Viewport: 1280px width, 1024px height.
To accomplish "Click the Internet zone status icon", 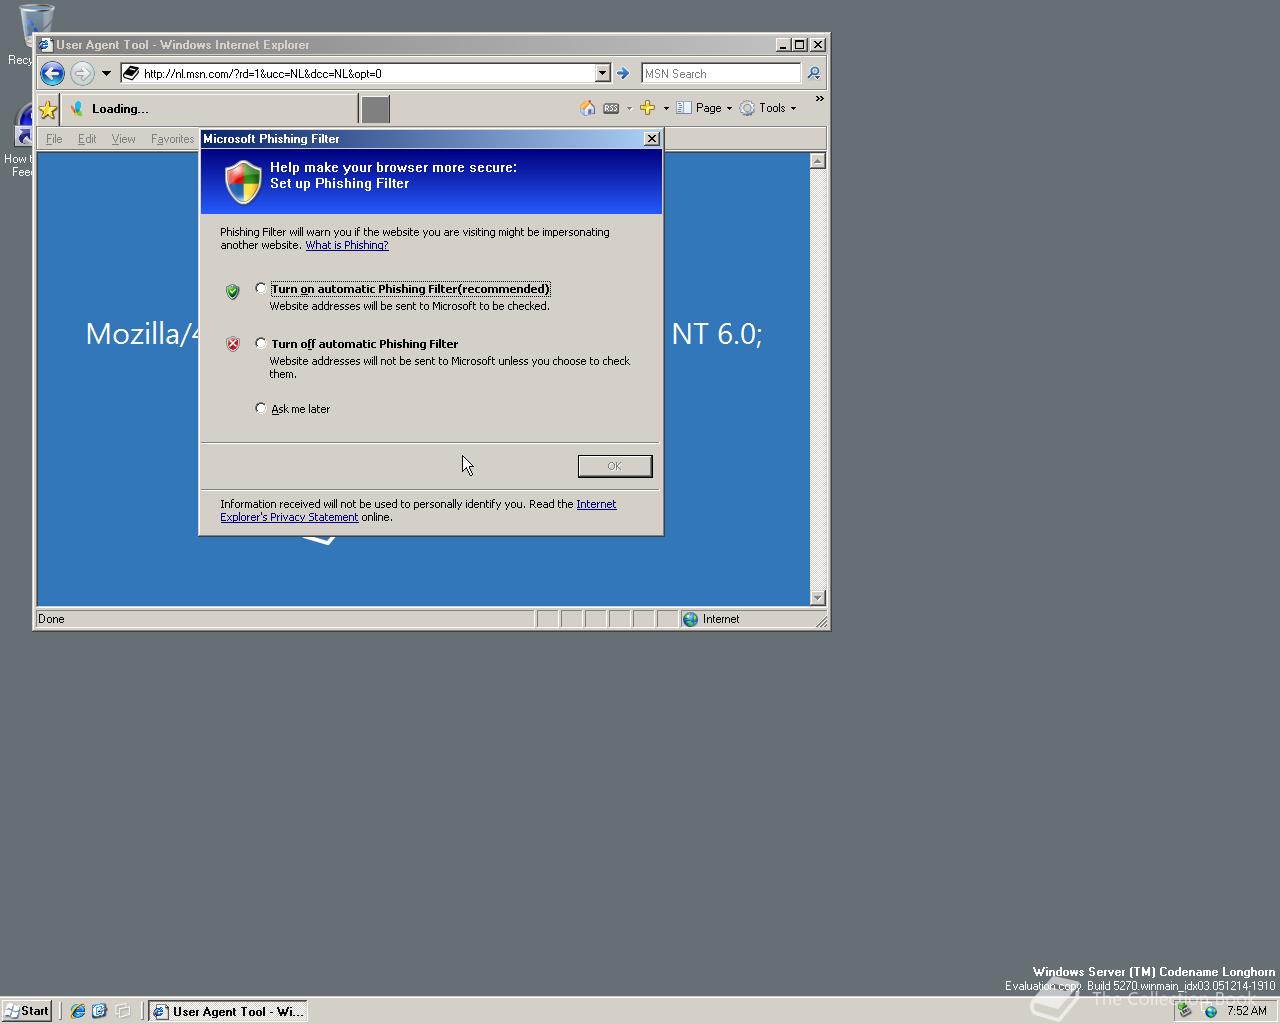I will point(690,619).
